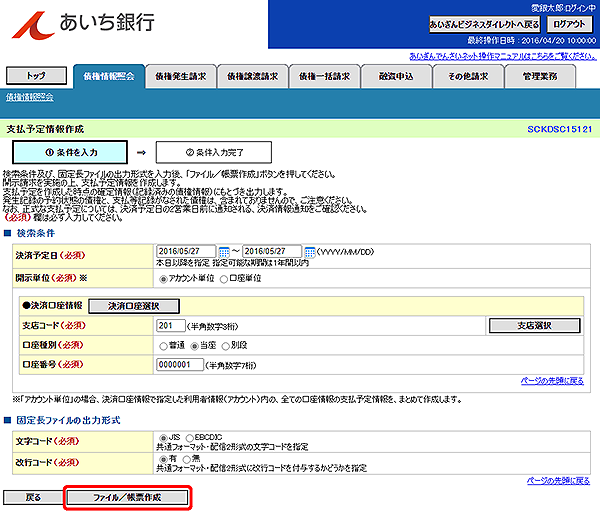The width and height of the screenshot is (600, 513).
Task: Click ログアウト button
Action: 569,24
